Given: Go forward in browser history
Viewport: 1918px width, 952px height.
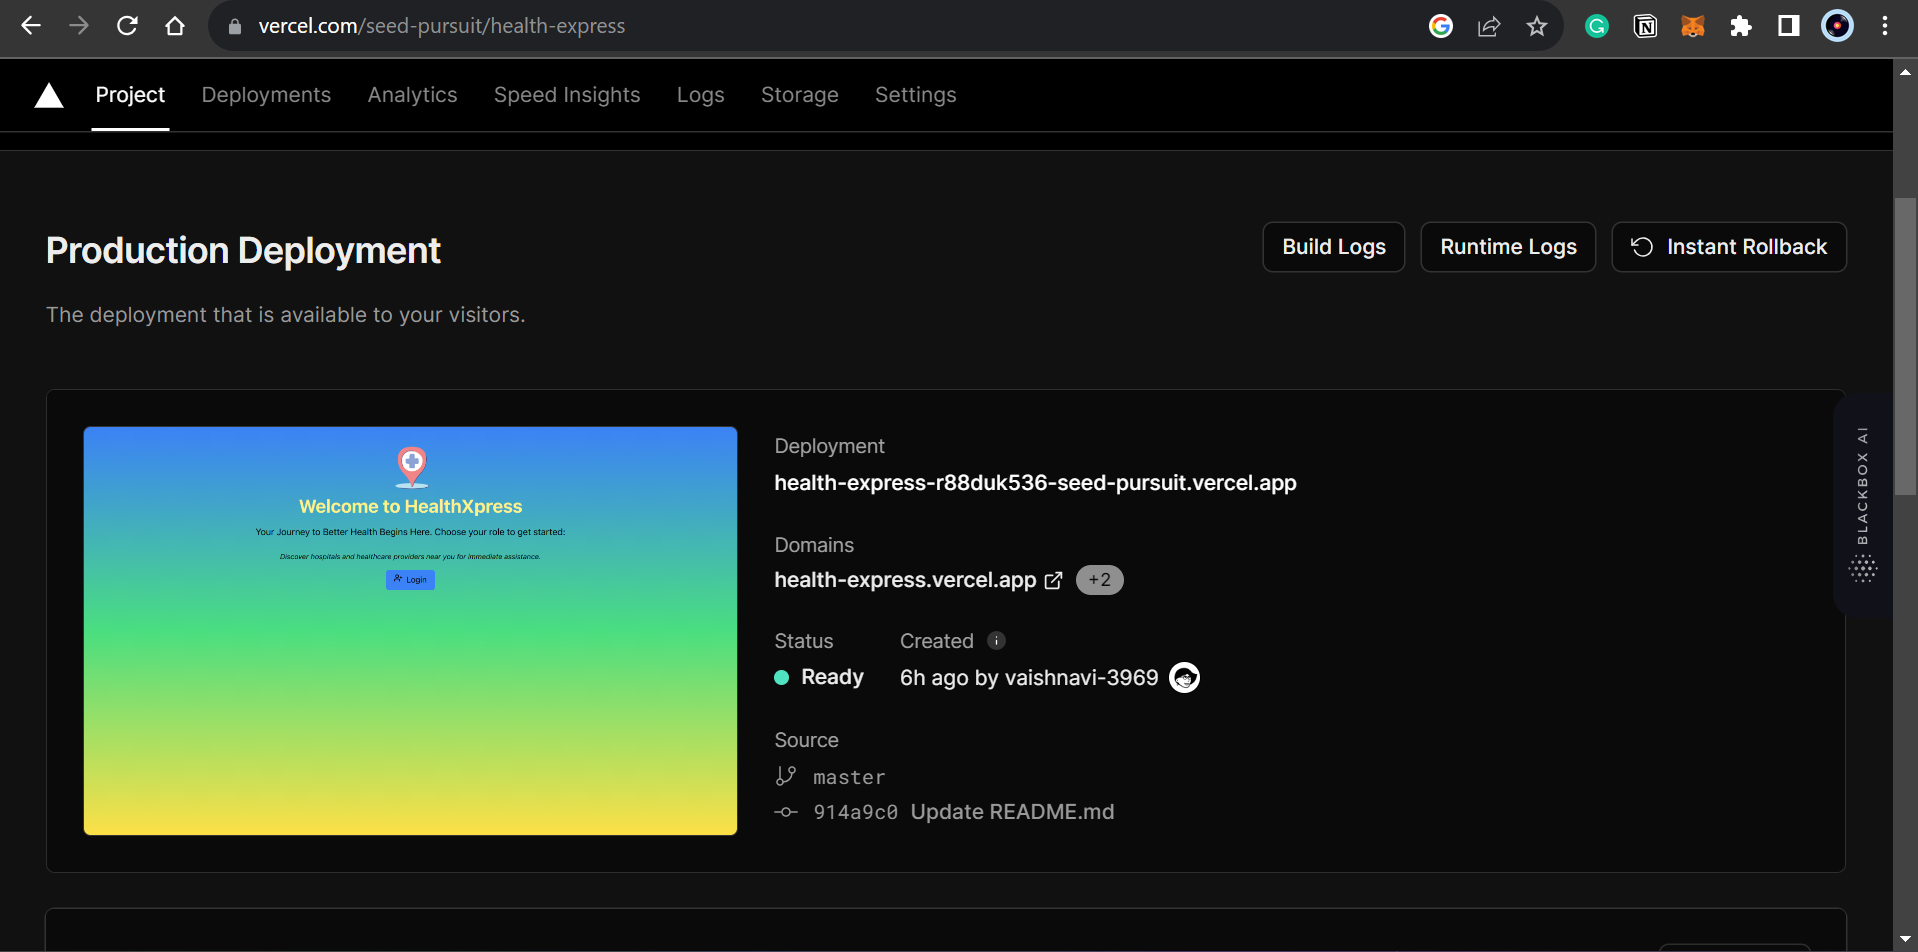Looking at the screenshot, I should click(79, 26).
